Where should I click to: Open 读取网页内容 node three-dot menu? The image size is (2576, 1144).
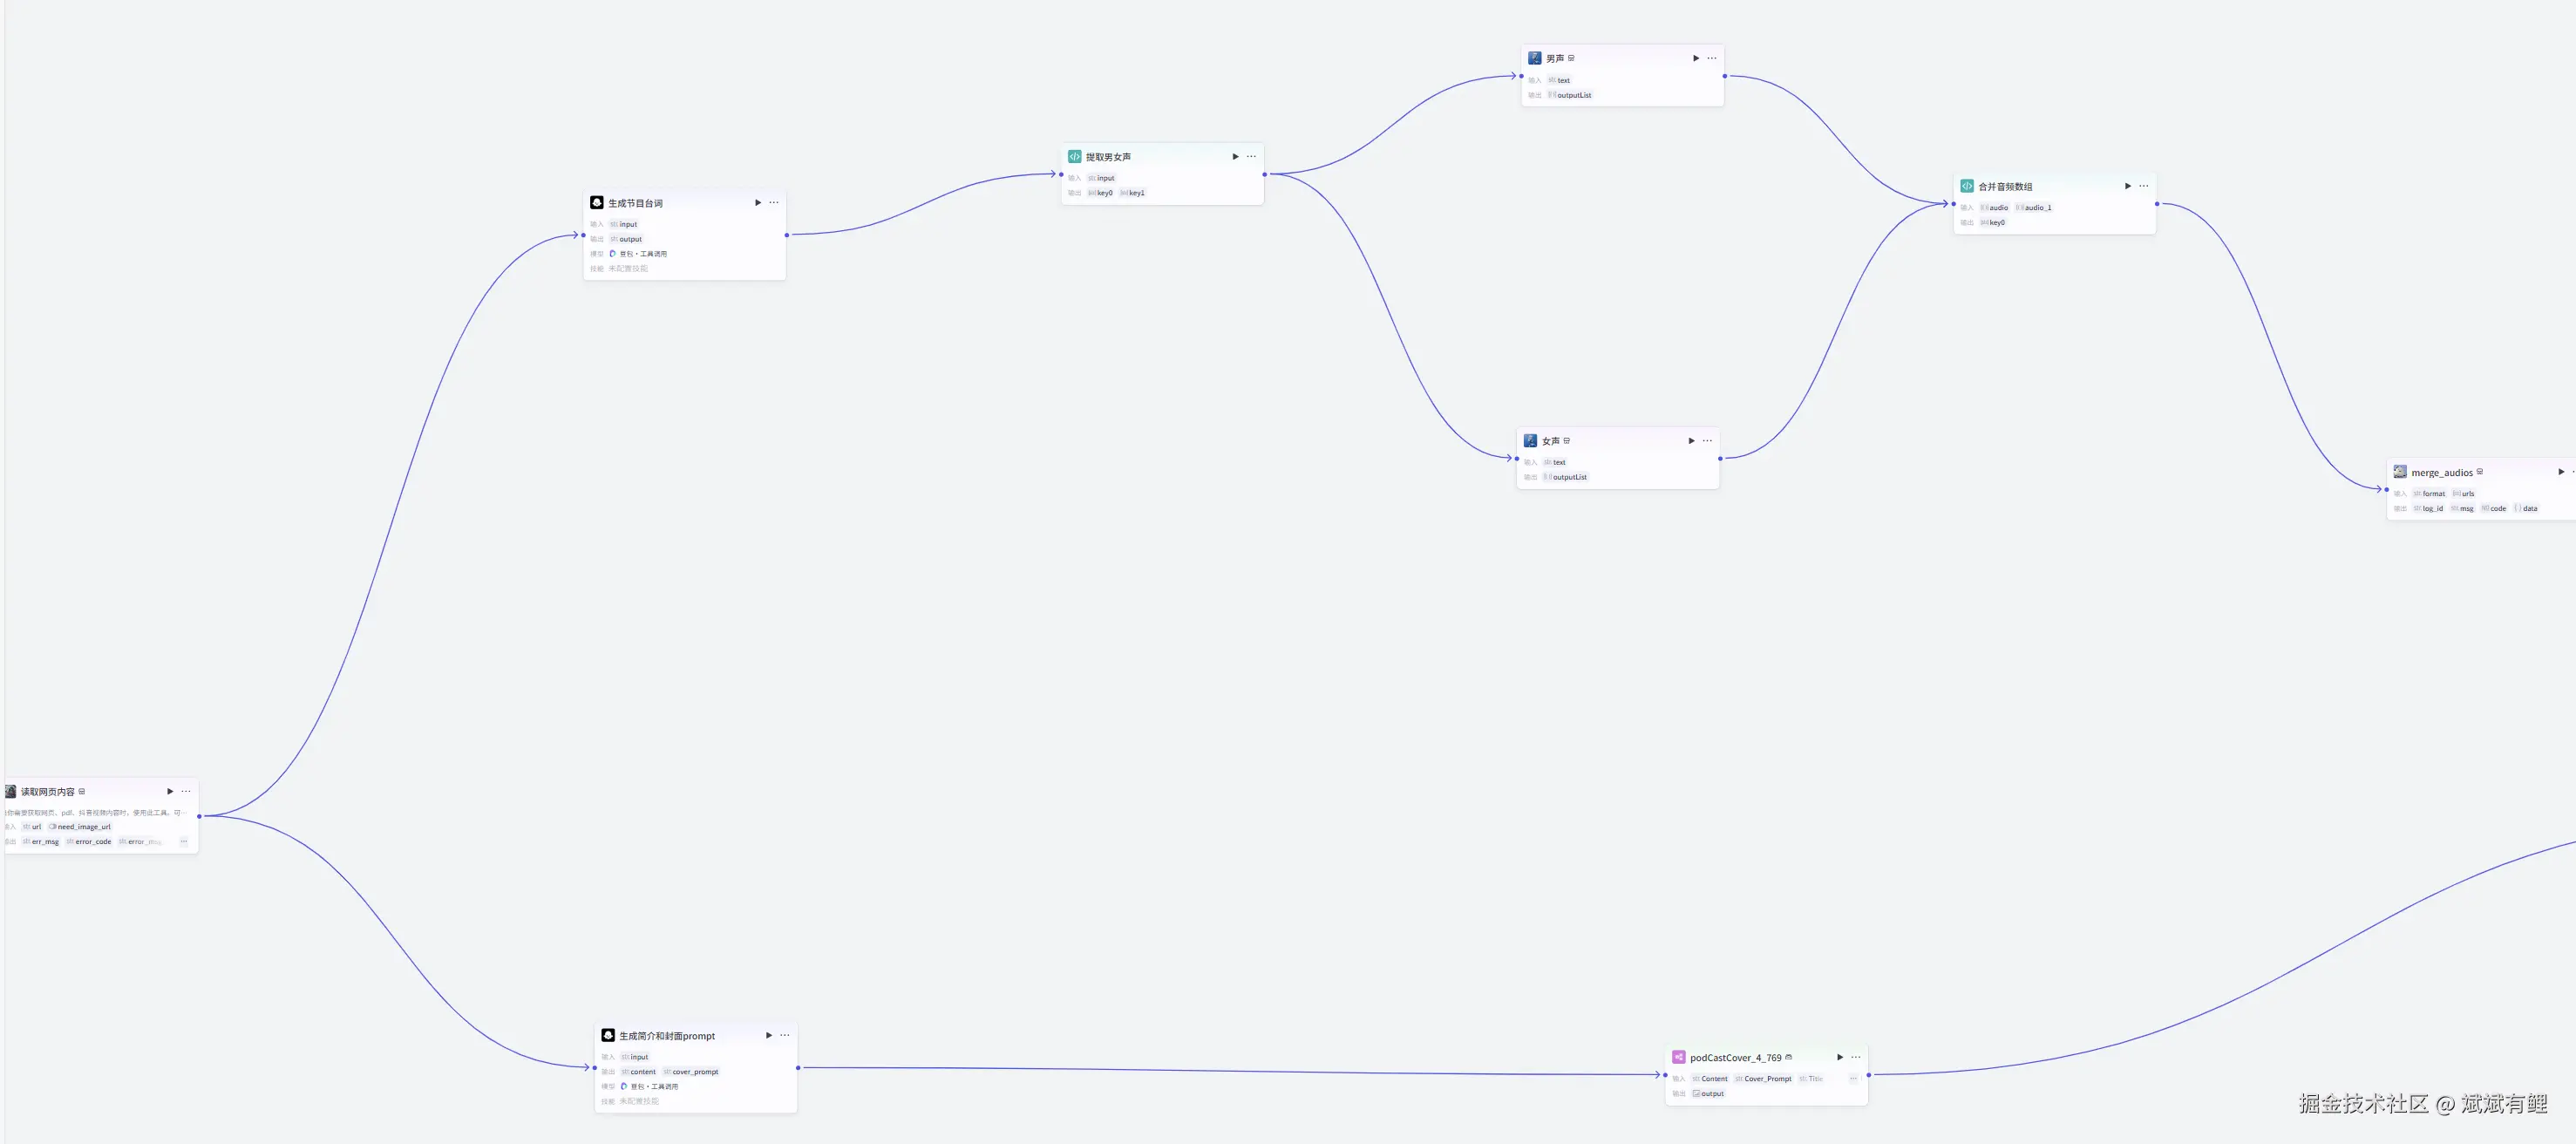coord(186,792)
